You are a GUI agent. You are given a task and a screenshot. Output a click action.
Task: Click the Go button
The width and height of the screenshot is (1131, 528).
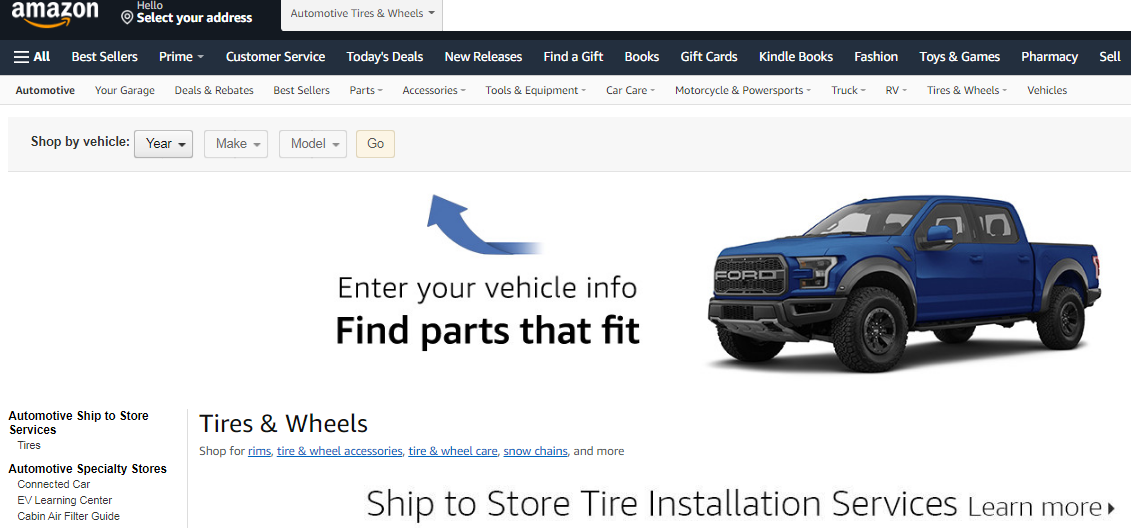coord(375,144)
